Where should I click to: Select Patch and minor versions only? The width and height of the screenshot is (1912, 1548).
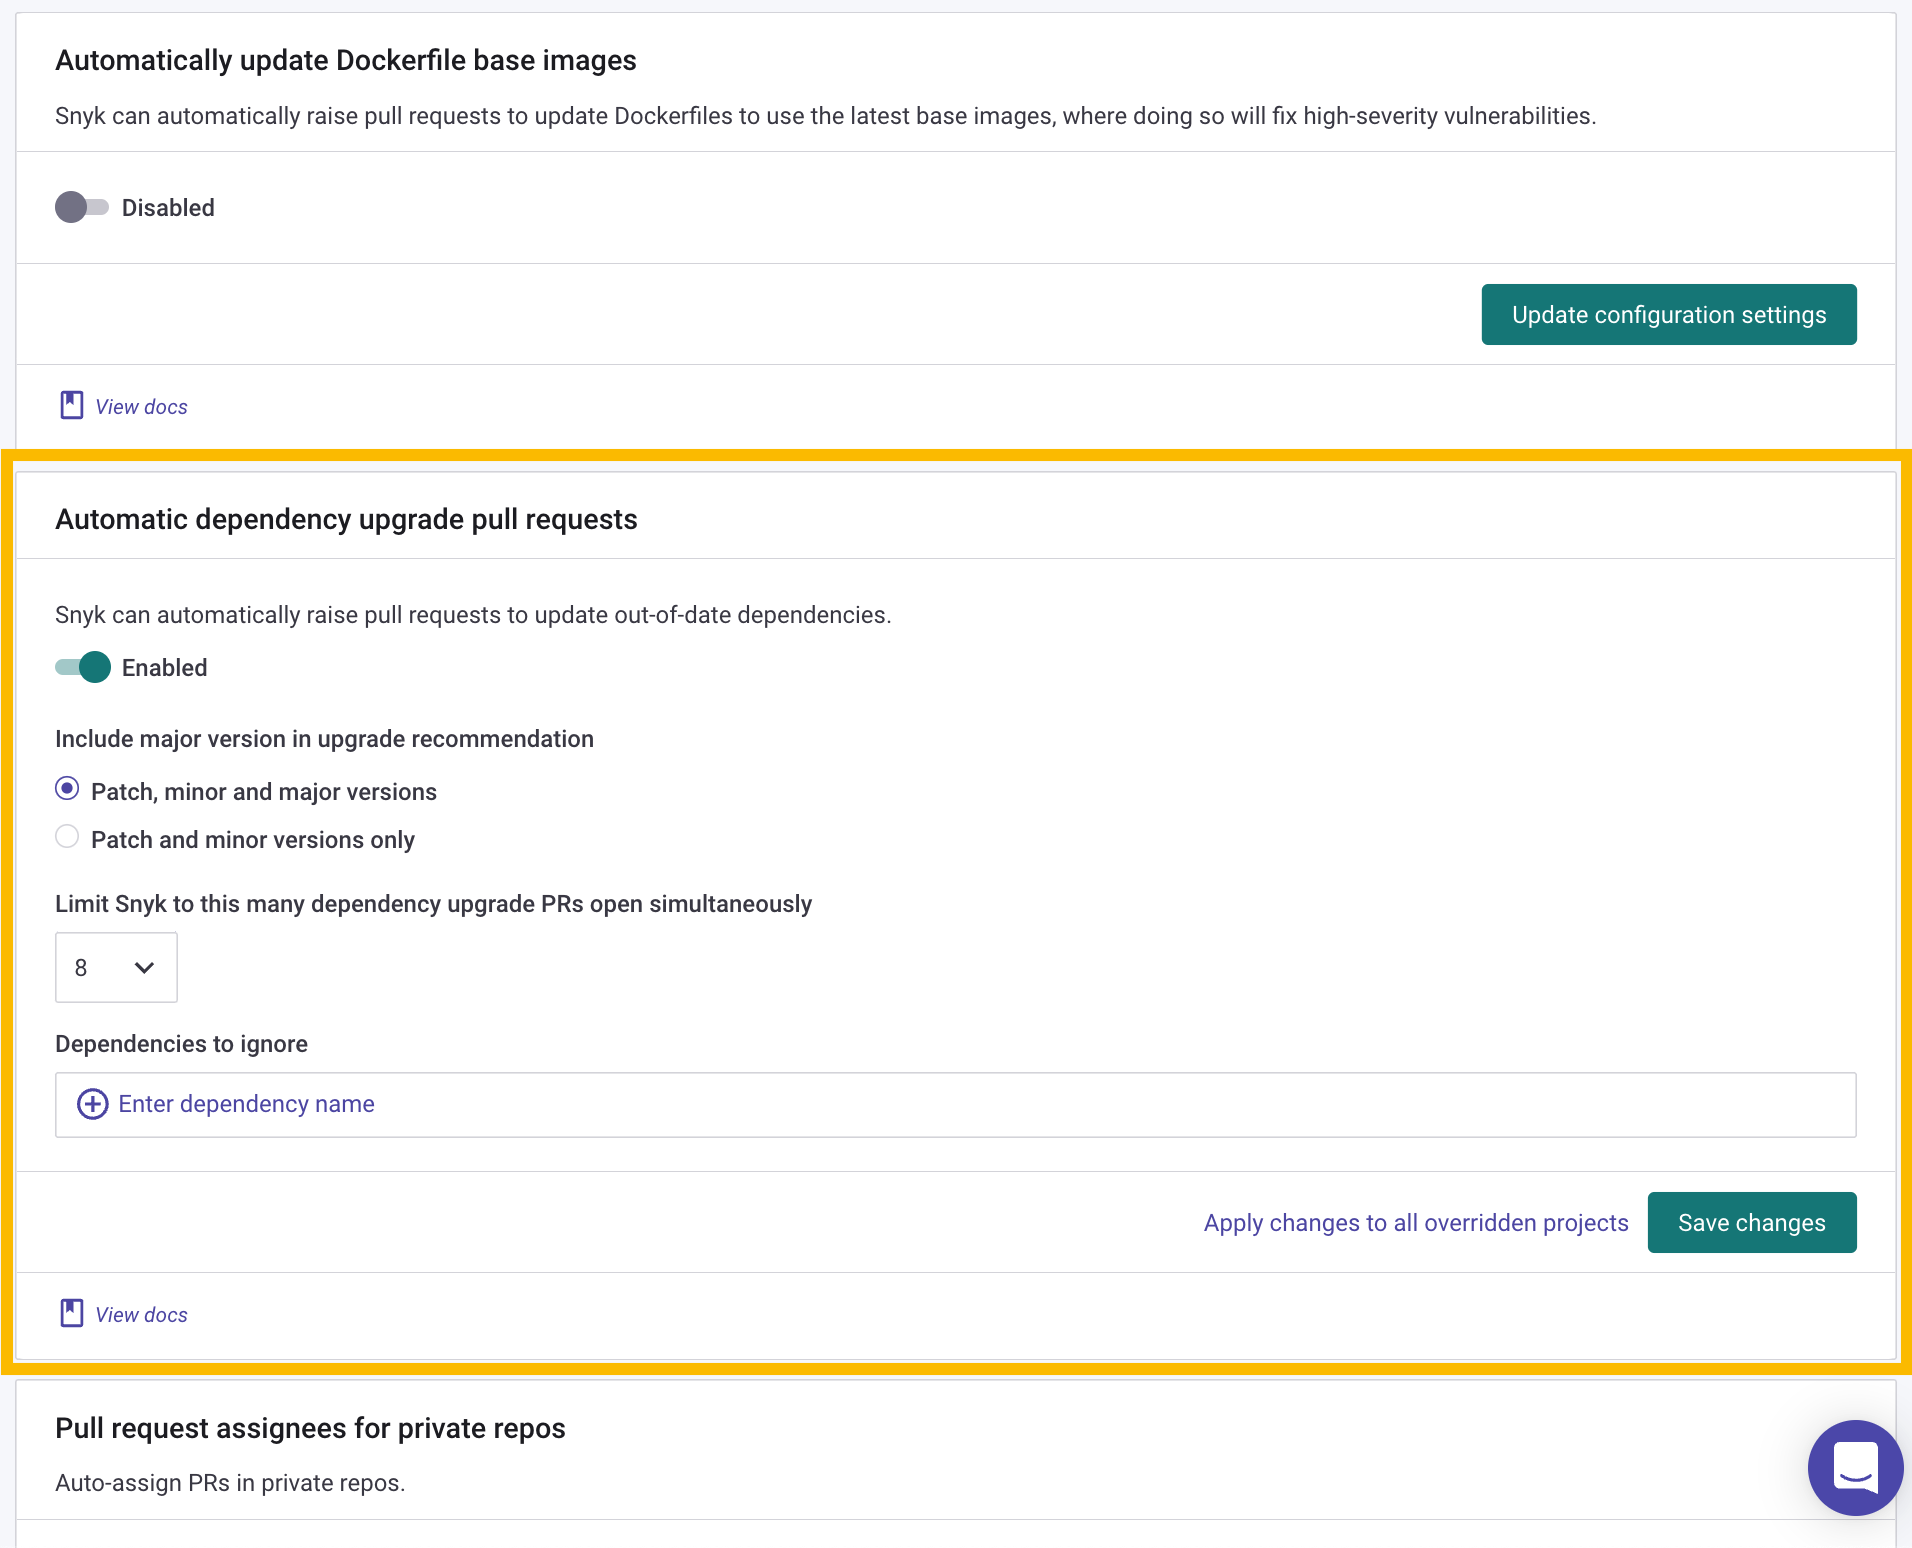pyautogui.click(x=67, y=837)
